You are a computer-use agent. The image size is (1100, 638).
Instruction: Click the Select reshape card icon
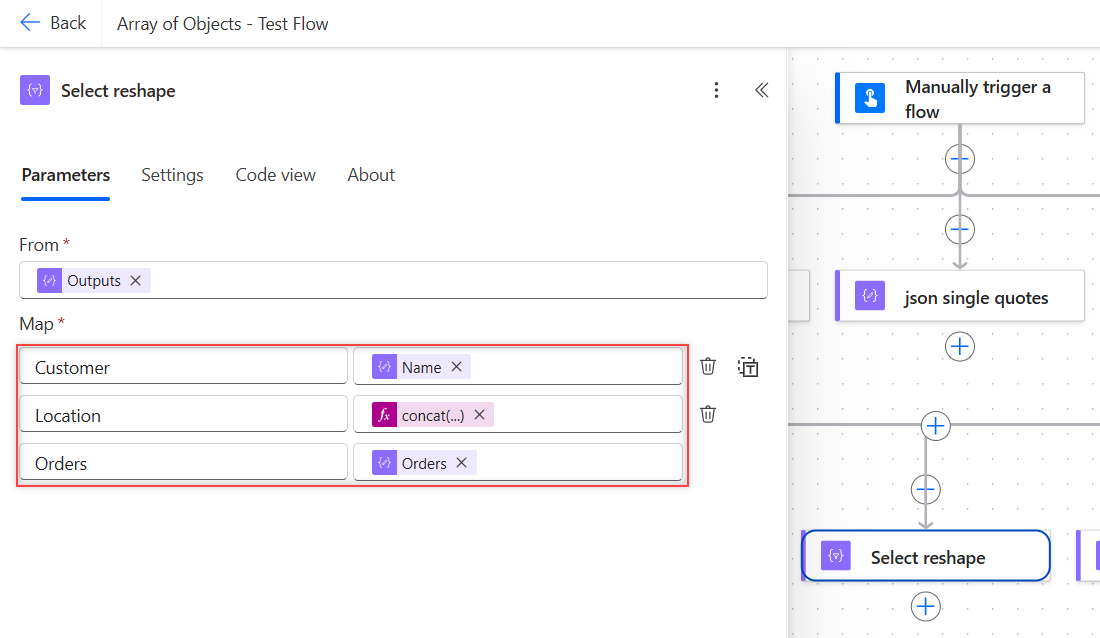(x=836, y=556)
